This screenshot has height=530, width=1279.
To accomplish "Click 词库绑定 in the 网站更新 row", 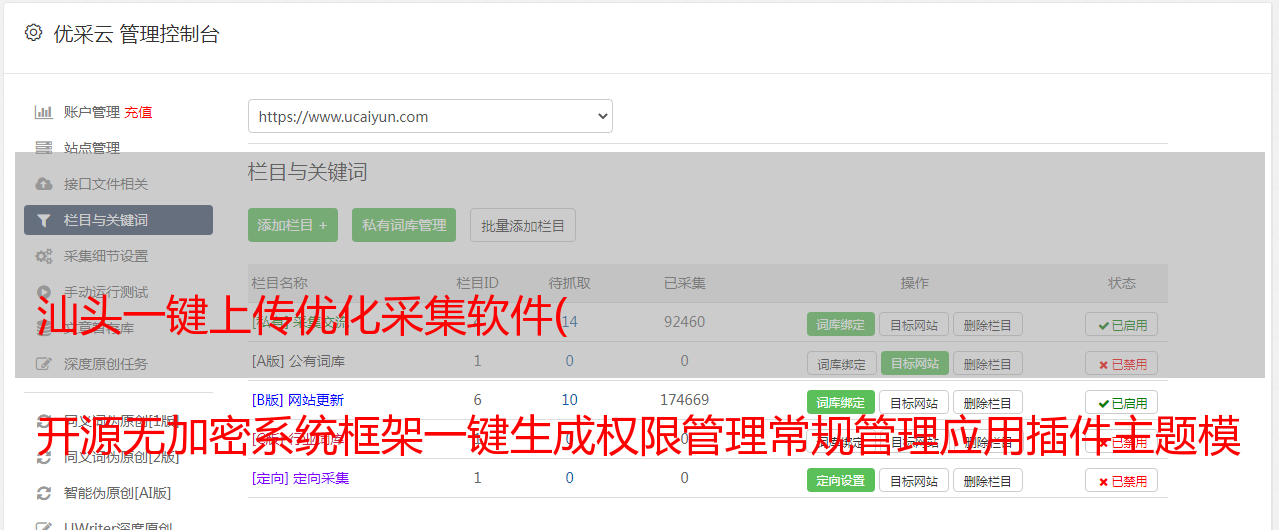I will (841, 402).
